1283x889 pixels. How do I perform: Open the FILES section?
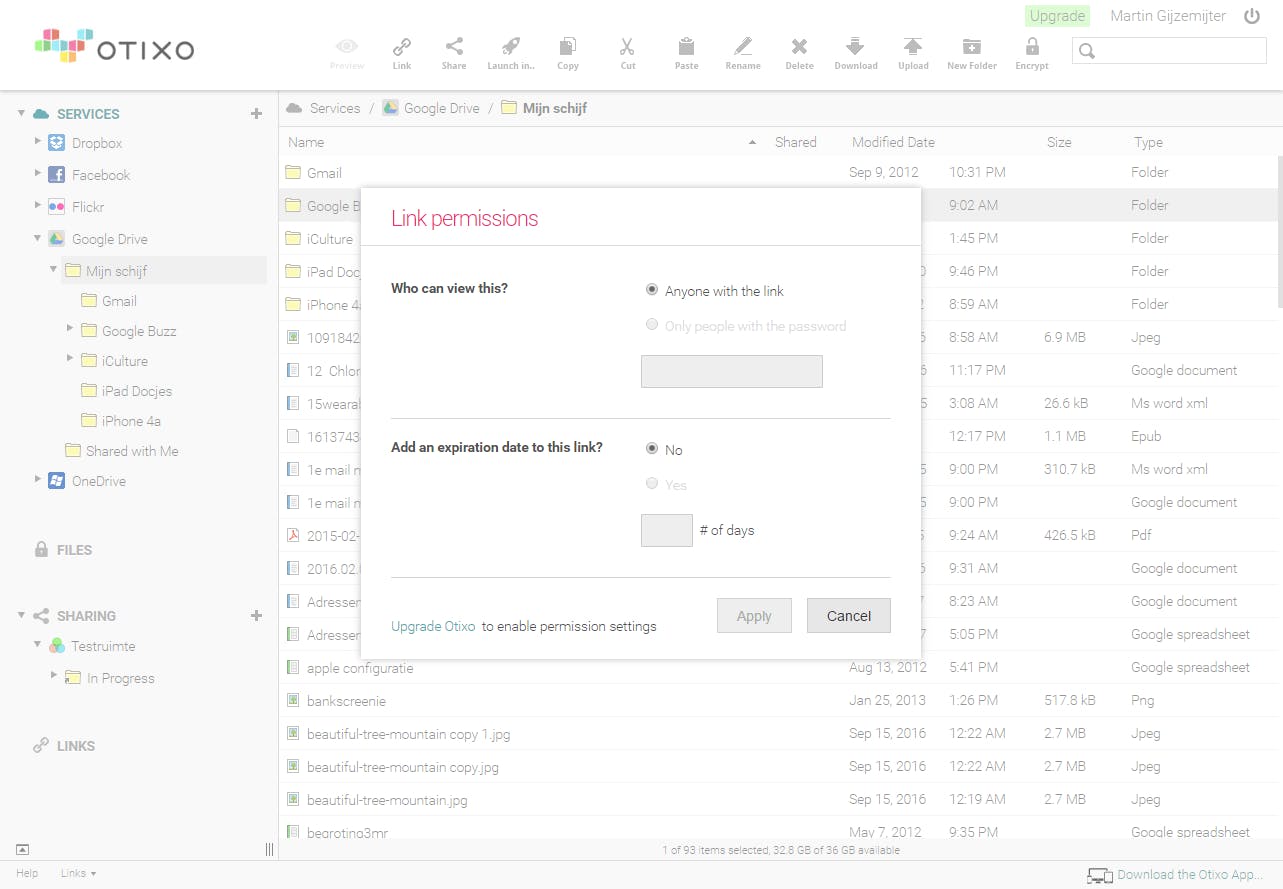74,550
